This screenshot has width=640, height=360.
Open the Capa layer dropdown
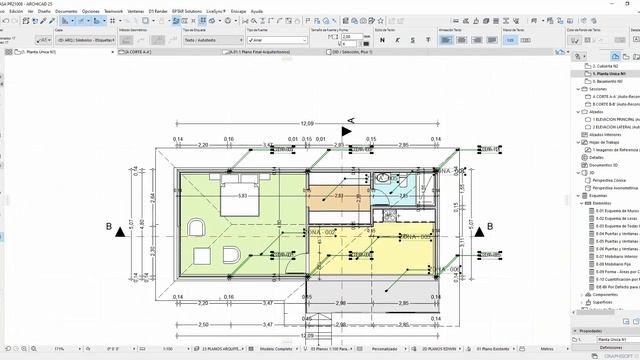(x=86, y=40)
